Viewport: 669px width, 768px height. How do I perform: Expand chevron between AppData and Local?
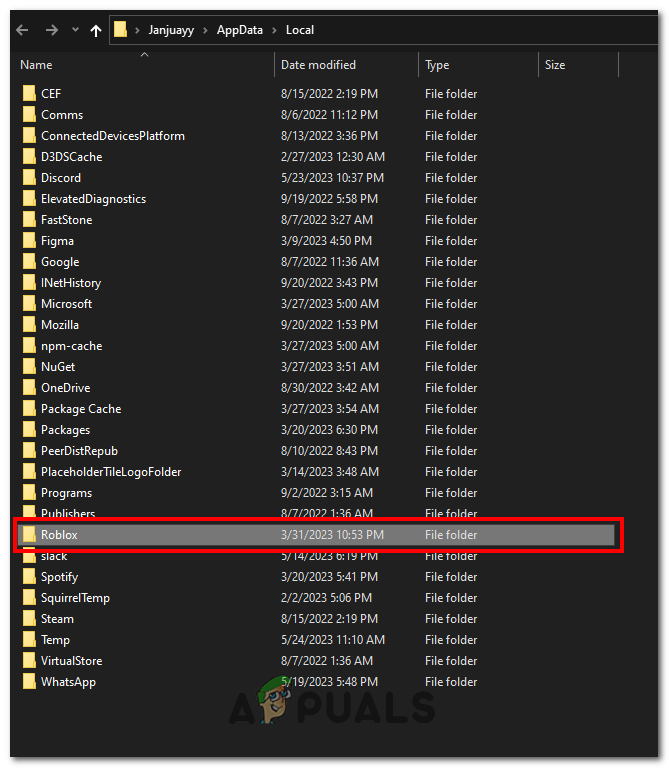[x=274, y=30]
